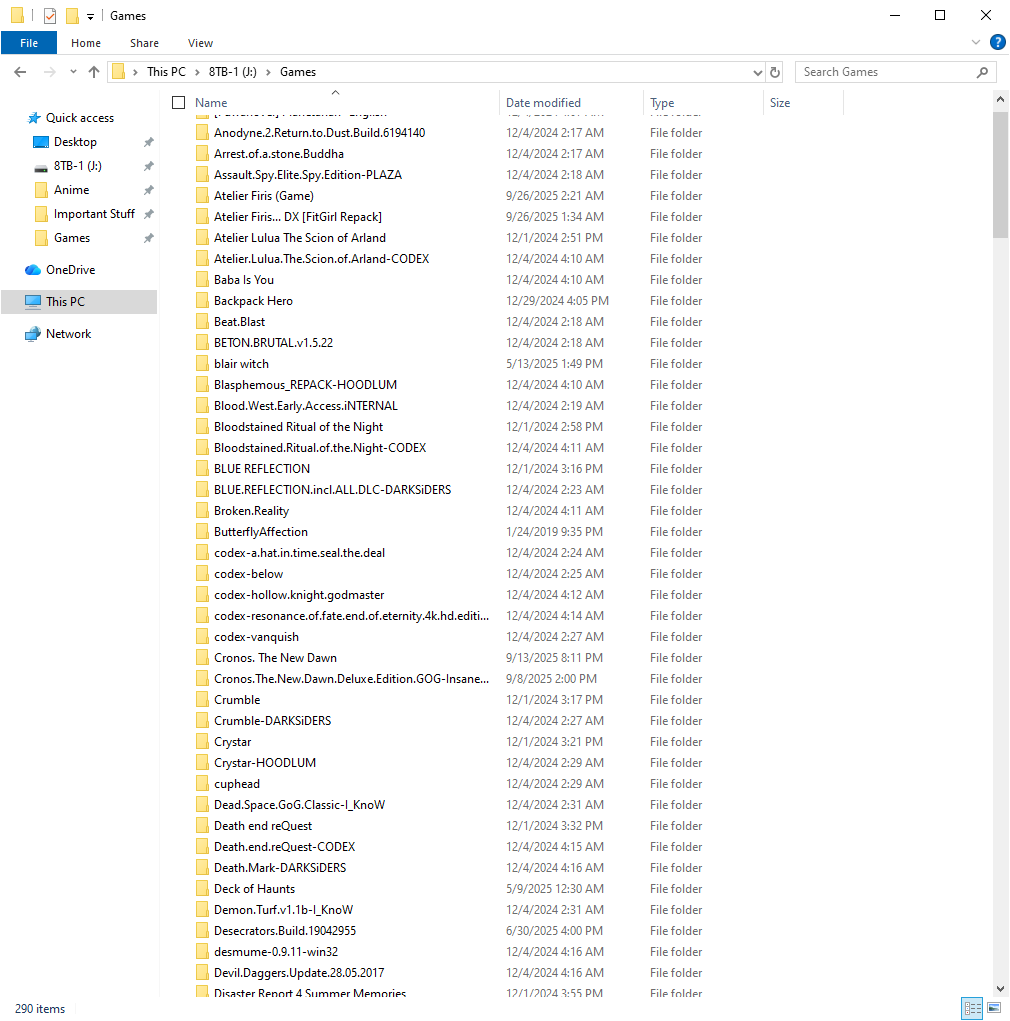Screen dimensions: 1010x1021
Task: Click the Properties quick access toolbar icon
Action: pyautogui.click(x=49, y=16)
